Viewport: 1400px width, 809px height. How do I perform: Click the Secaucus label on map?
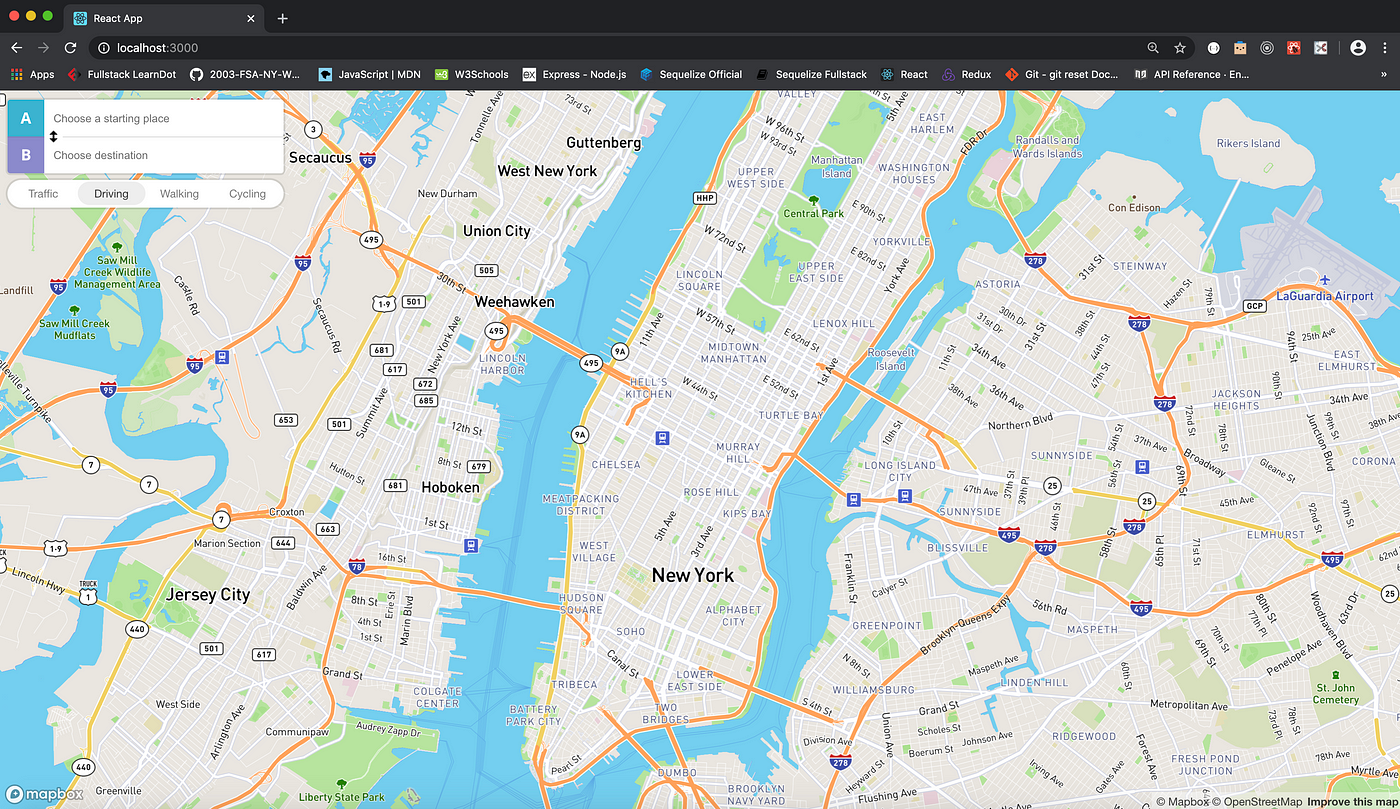320,157
